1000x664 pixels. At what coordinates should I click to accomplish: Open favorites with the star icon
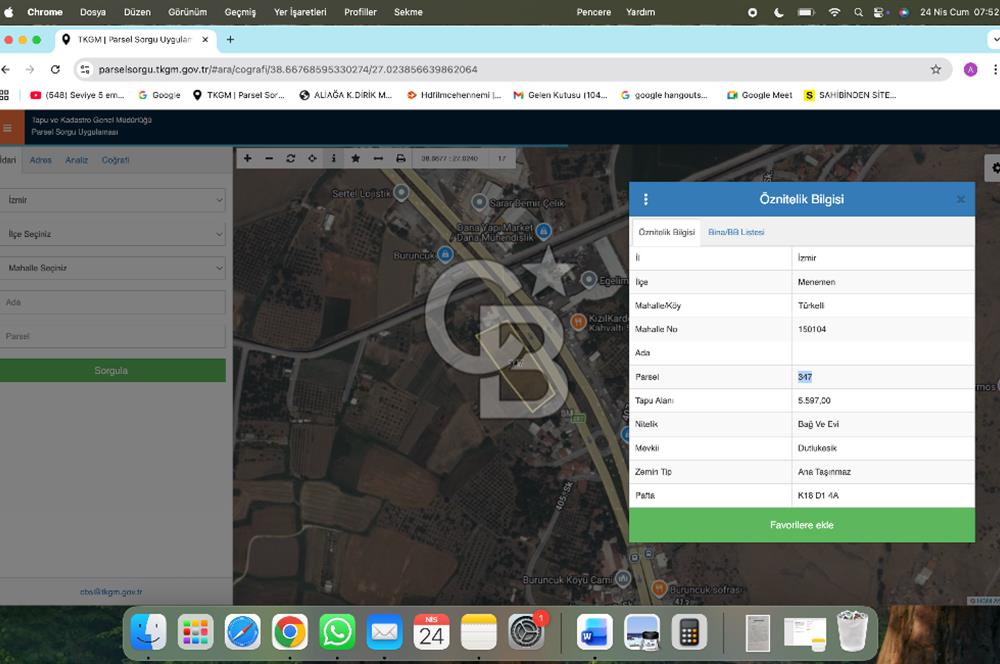pyautogui.click(x=356, y=159)
